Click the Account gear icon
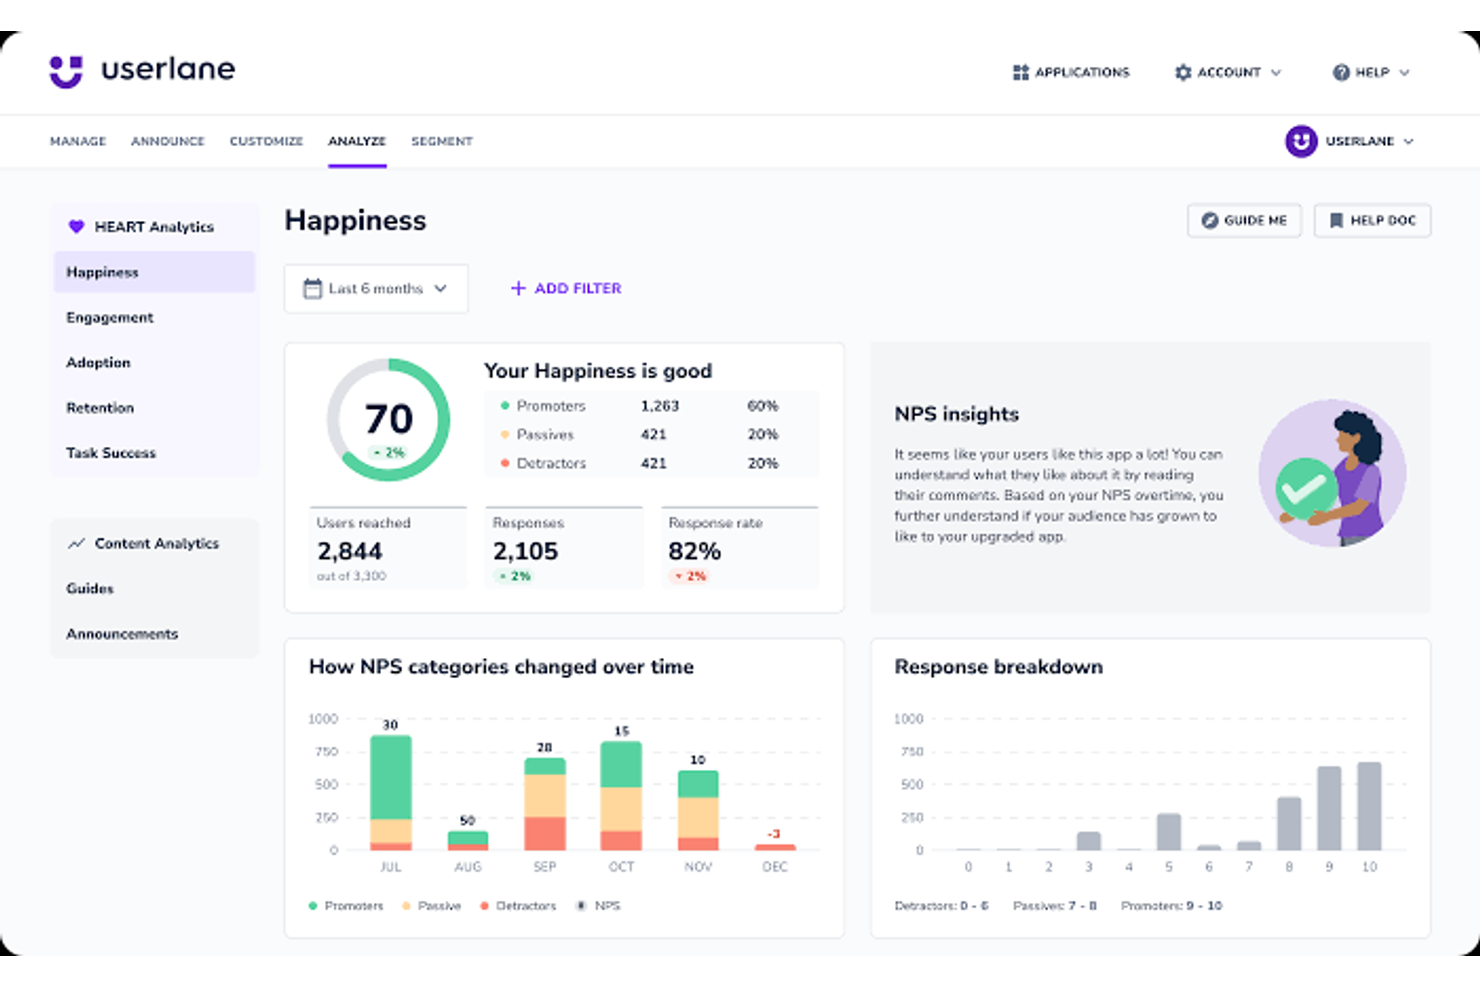This screenshot has width=1480, height=987. 1181,72
